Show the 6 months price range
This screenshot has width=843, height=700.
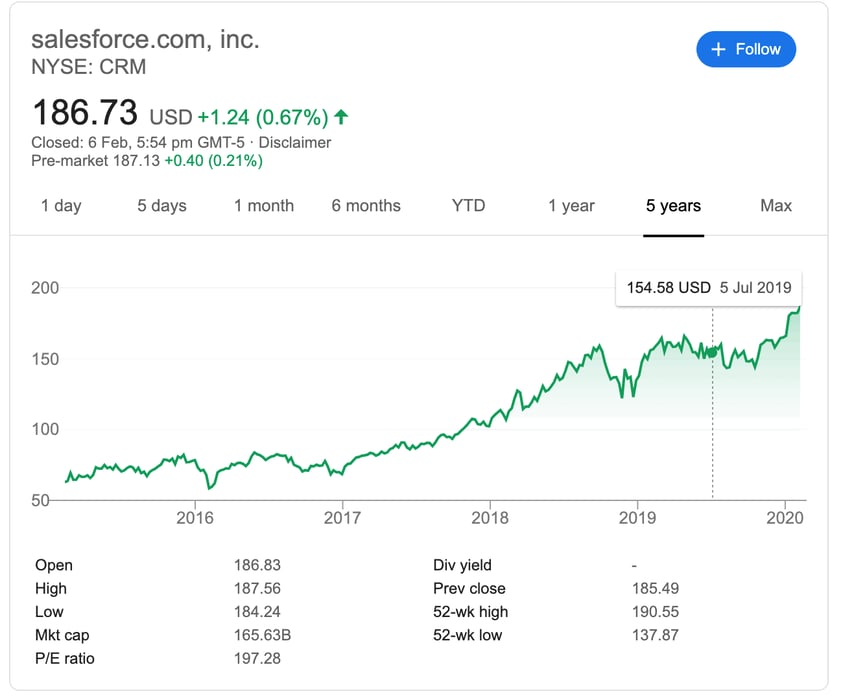[x=366, y=205]
